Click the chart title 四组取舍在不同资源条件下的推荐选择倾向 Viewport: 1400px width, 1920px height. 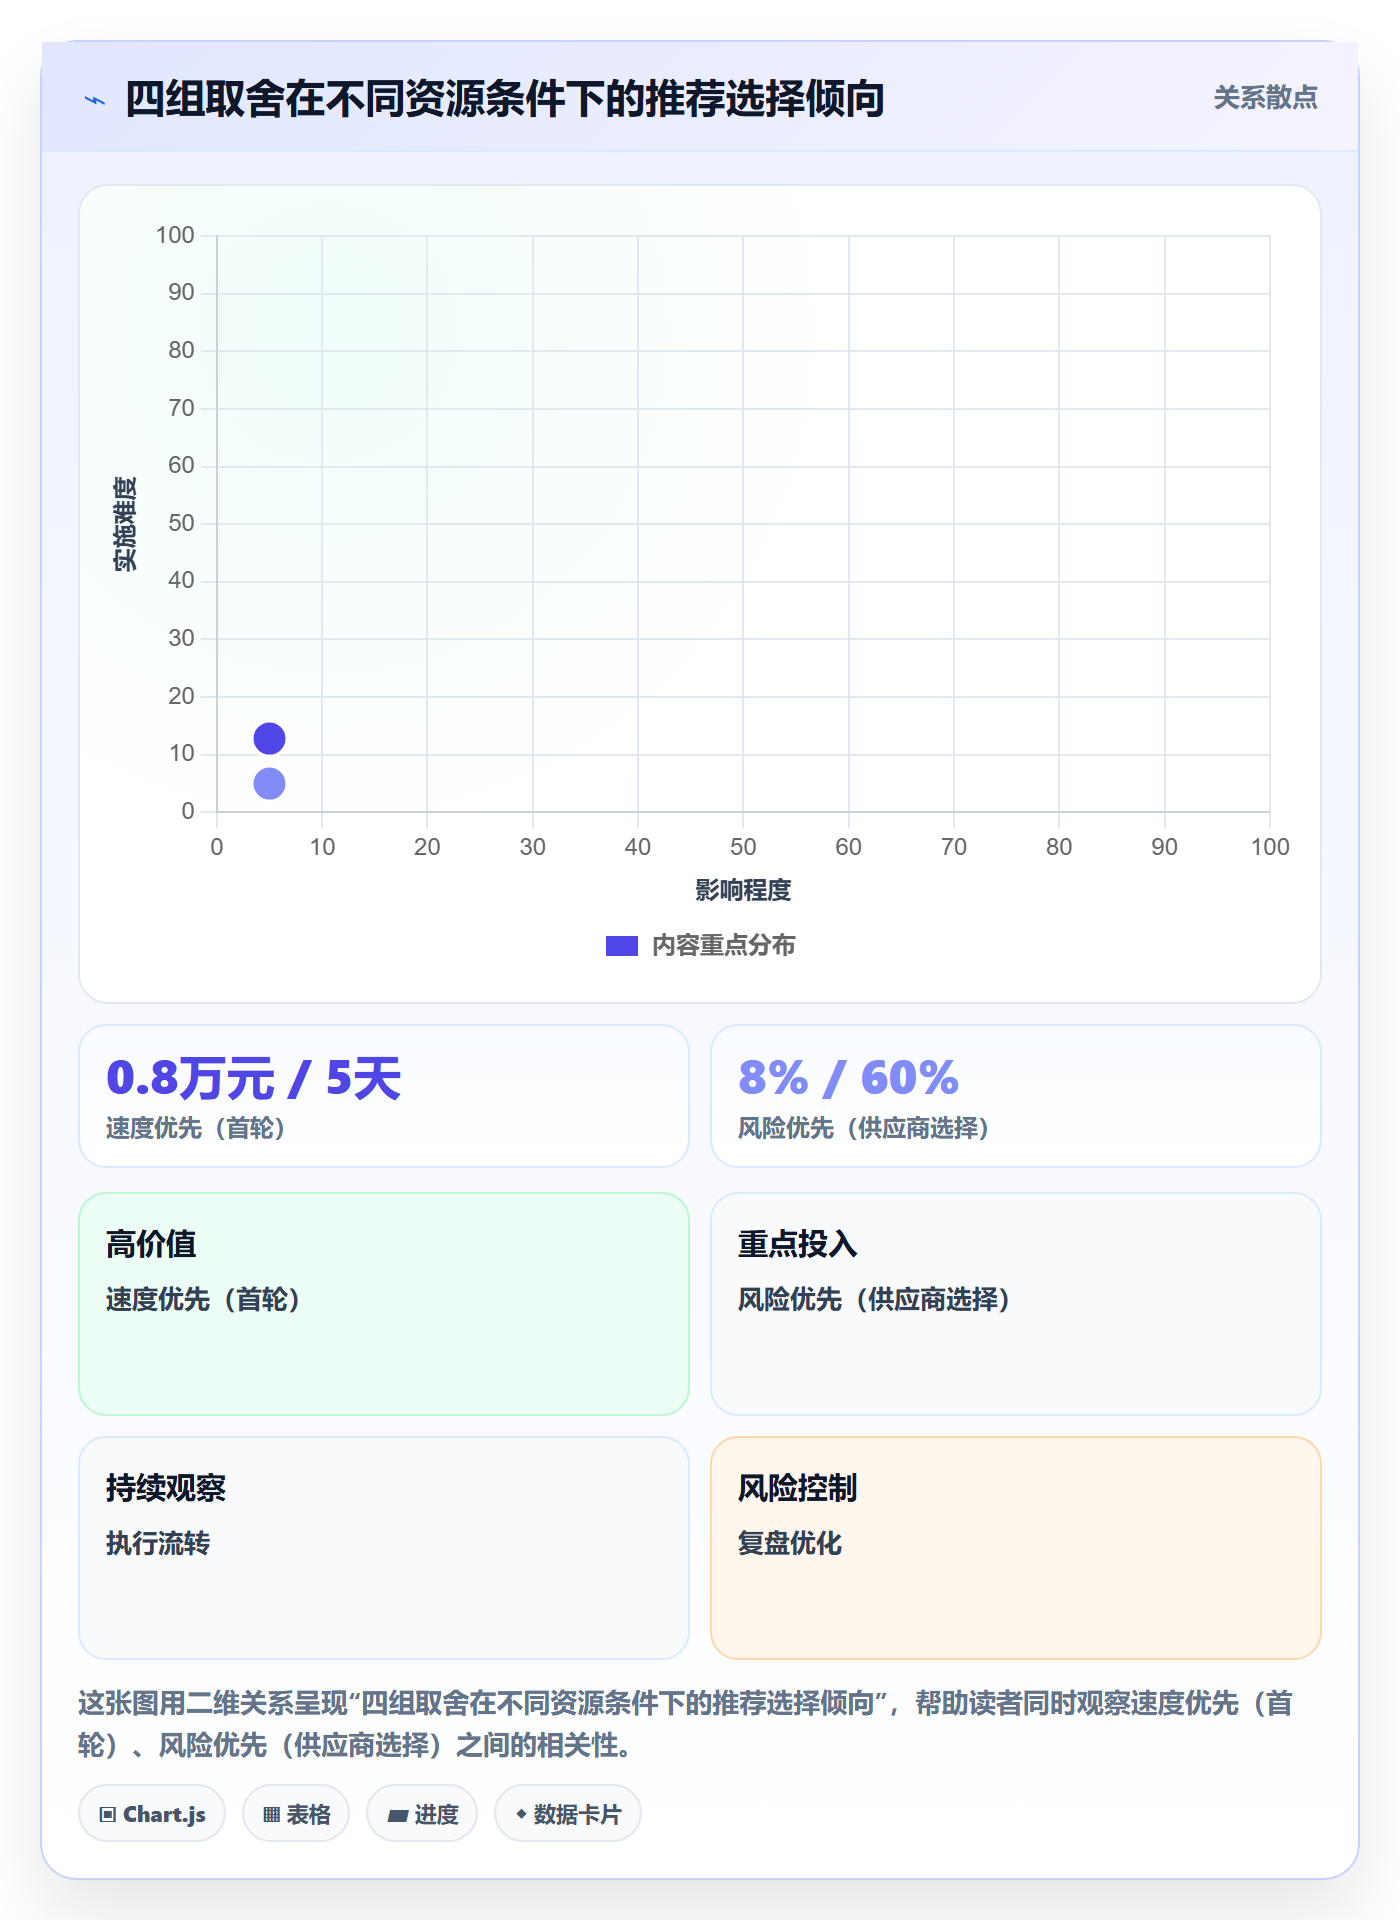(505, 99)
